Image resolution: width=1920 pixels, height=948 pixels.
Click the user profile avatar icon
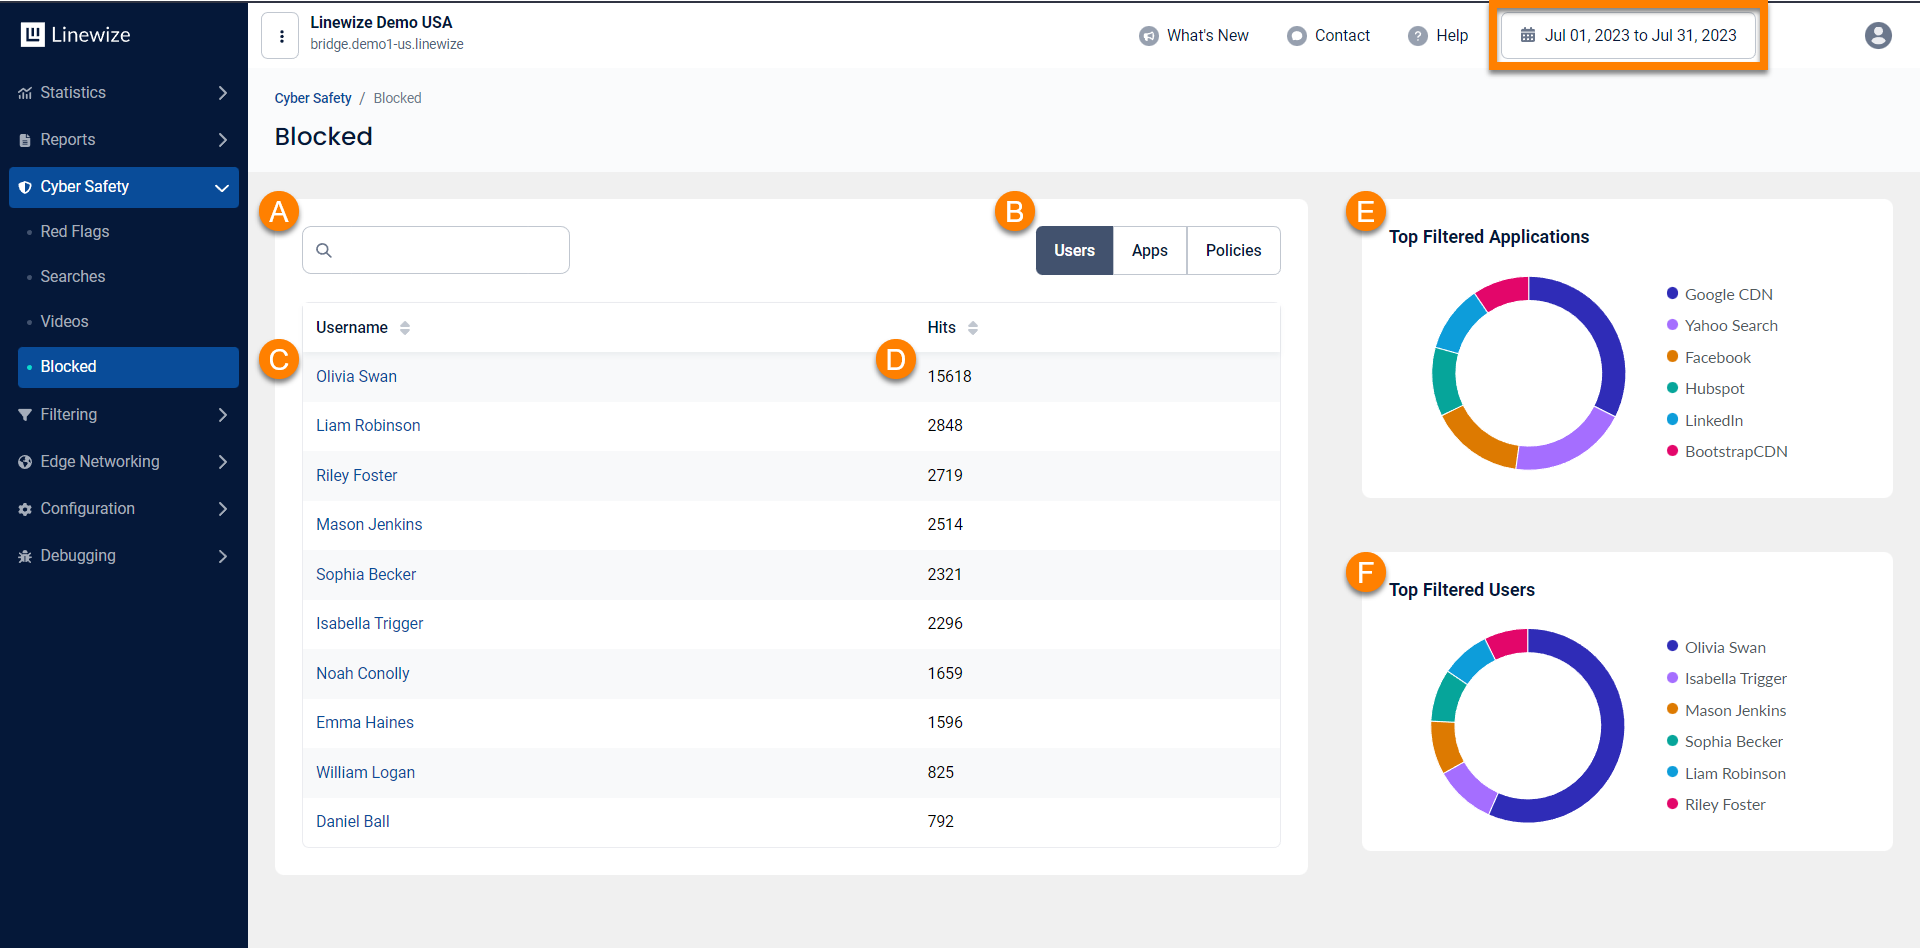(x=1877, y=36)
